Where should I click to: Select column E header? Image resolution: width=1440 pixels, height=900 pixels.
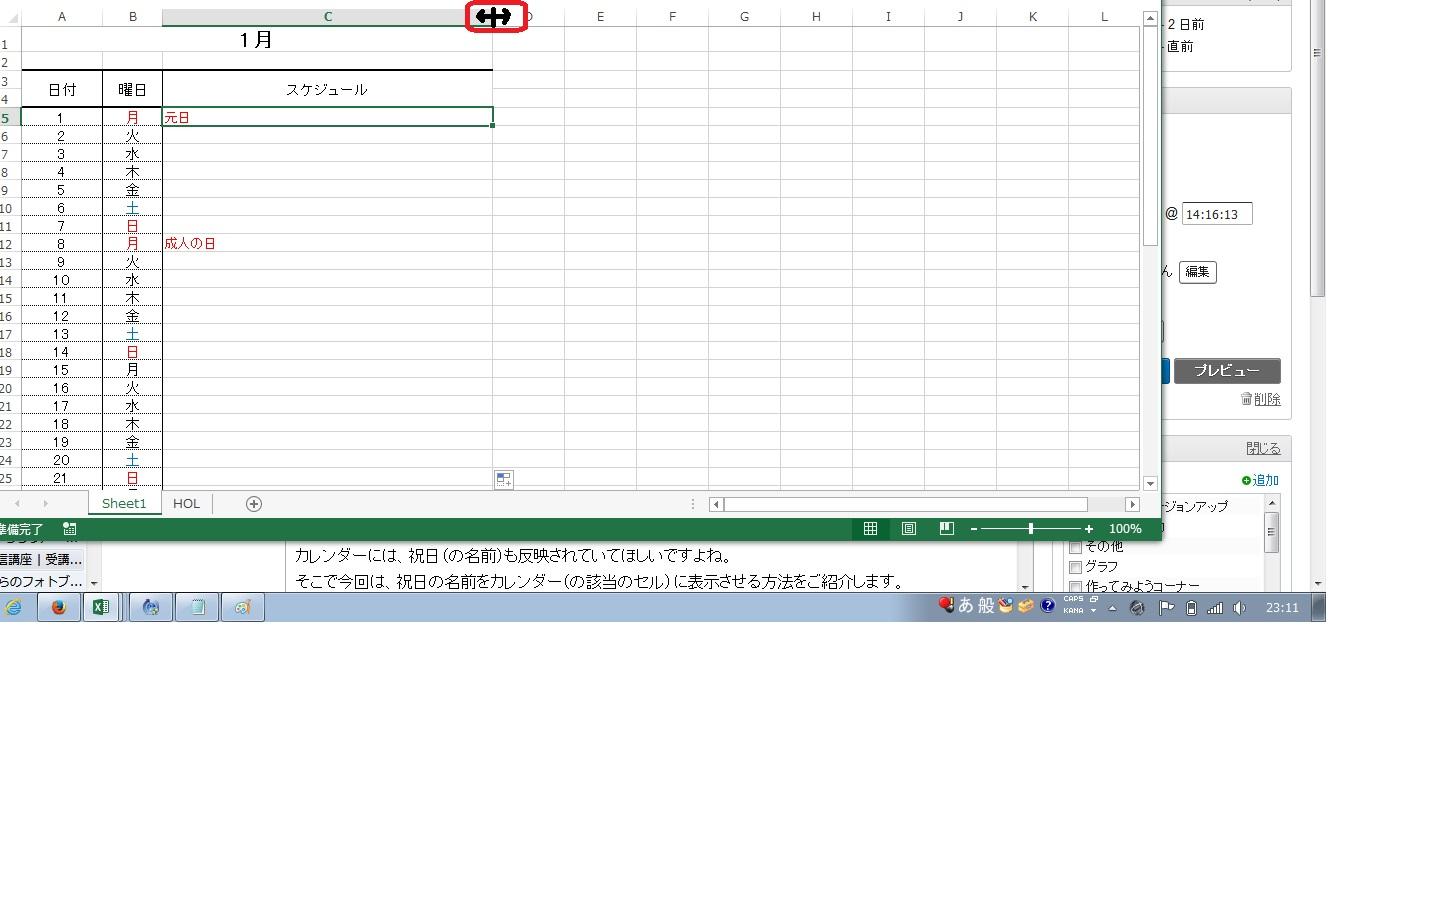(600, 17)
